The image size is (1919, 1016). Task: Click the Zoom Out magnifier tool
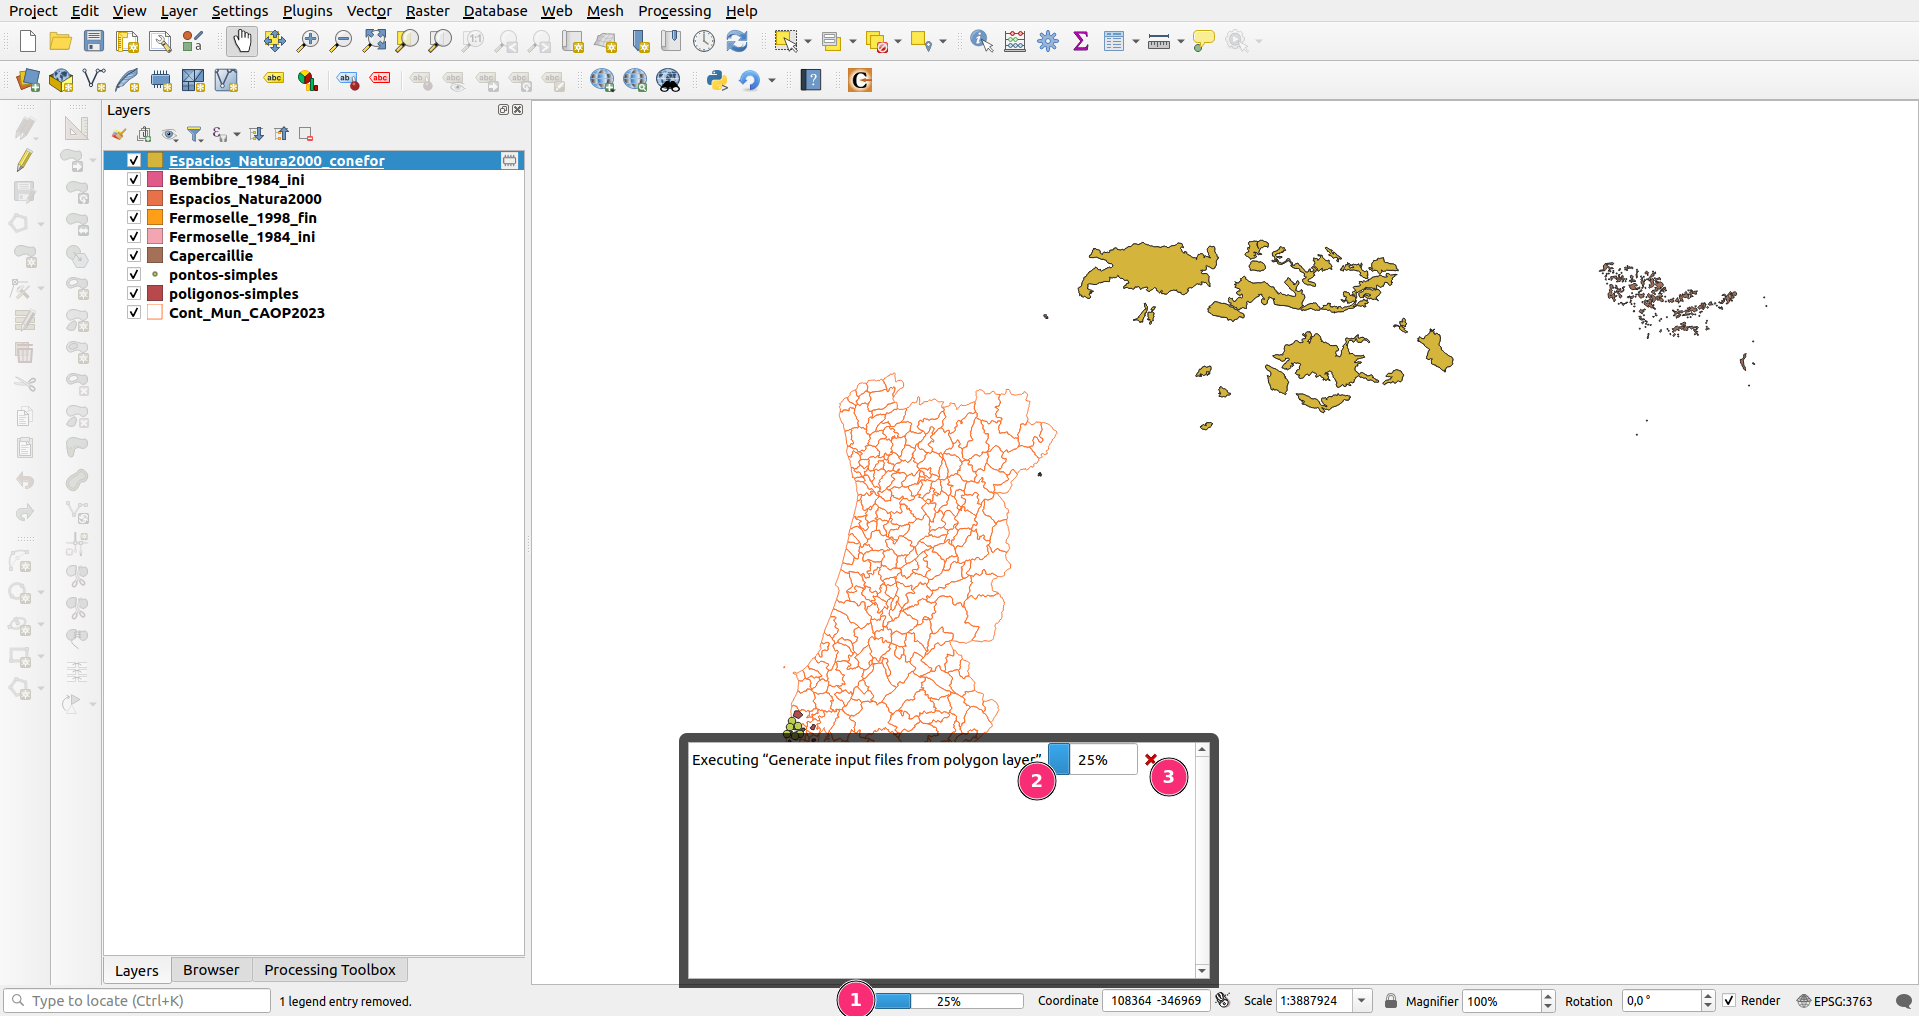pos(341,41)
